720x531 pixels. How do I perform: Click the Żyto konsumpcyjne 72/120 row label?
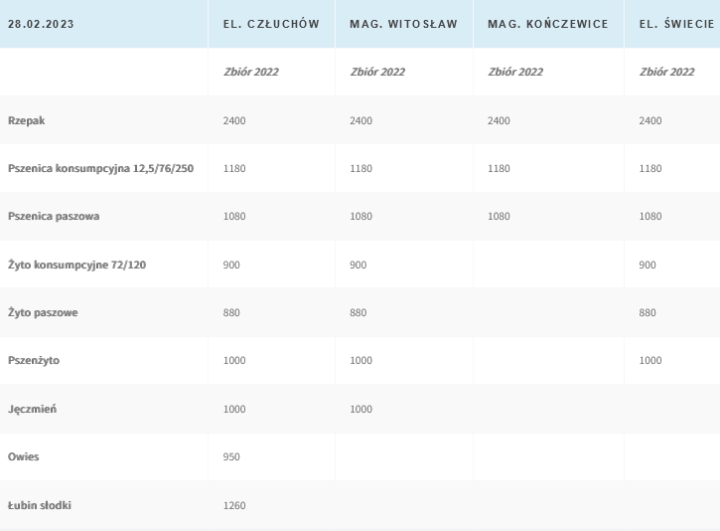point(77,264)
